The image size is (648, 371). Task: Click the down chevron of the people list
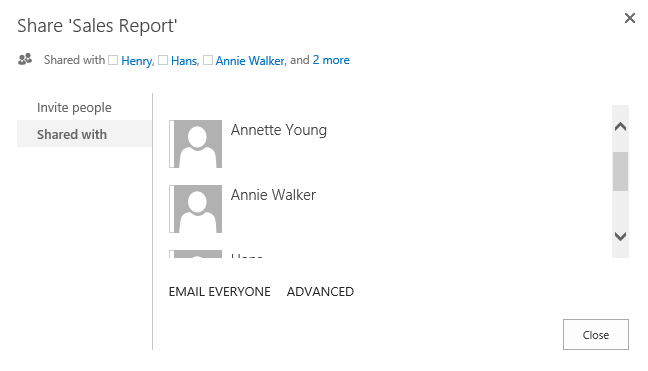click(620, 236)
